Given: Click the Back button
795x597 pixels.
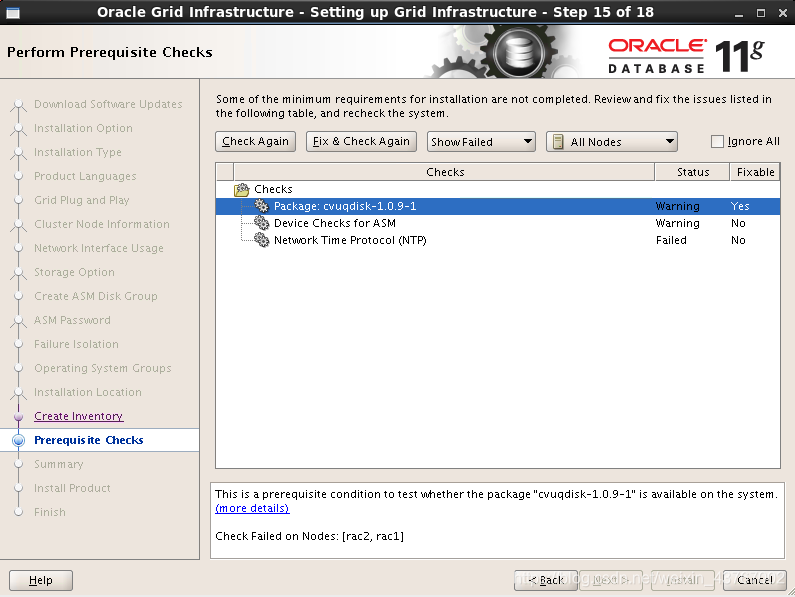Looking at the screenshot, I should (x=546, y=580).
